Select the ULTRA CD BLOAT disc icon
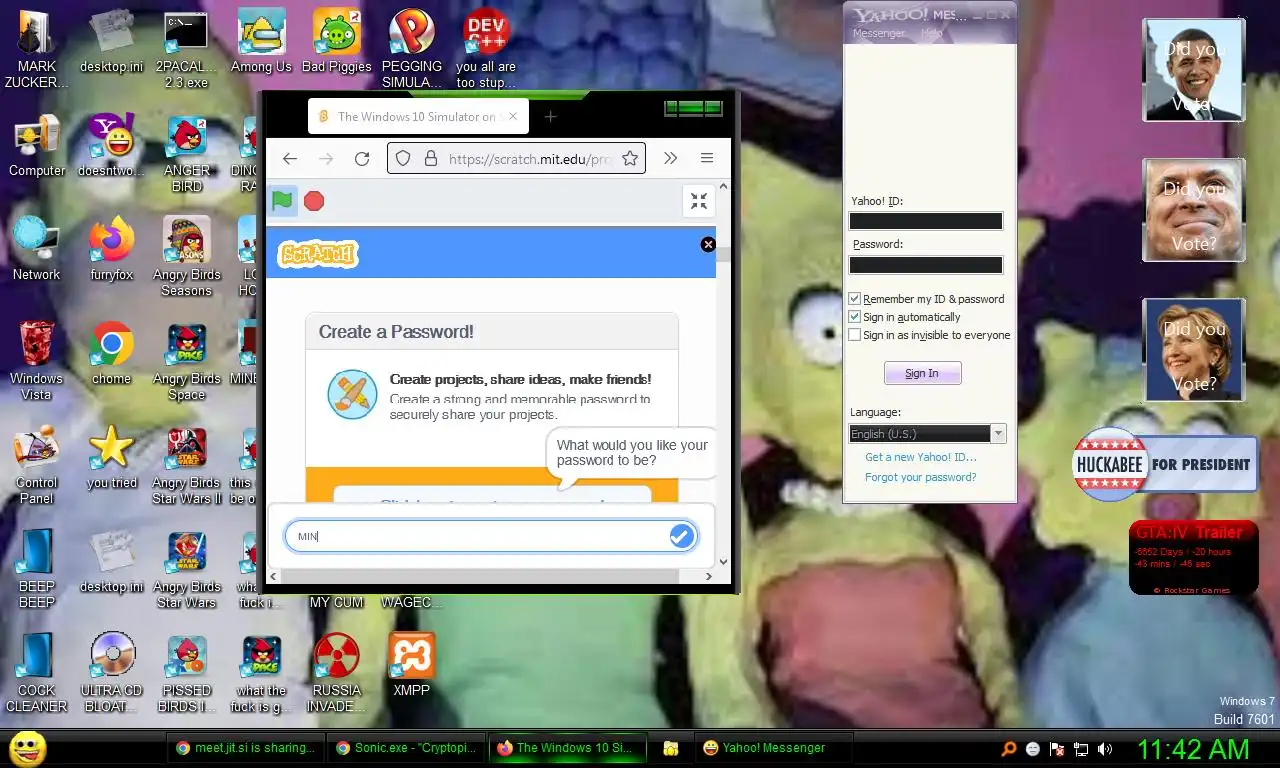Viewport: 1280px width, 768px height. [111, 674]
